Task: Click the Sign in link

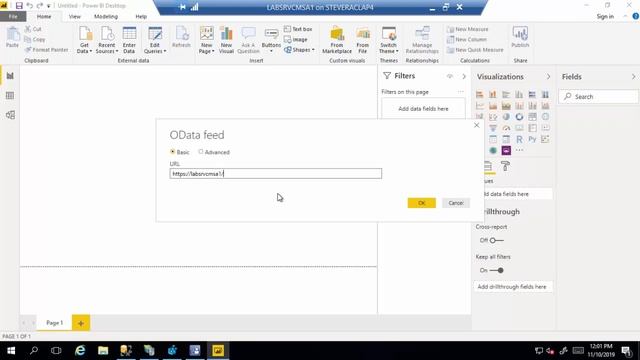Action: point(605,16)
